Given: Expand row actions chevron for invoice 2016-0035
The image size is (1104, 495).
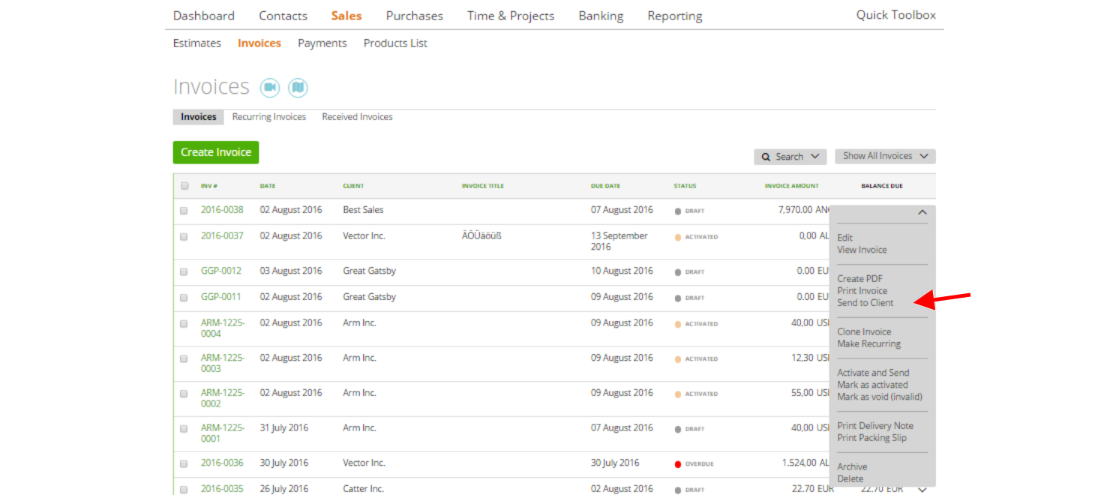Looking at the screenshot, I should pyautogui.click(x=923, y=490).
